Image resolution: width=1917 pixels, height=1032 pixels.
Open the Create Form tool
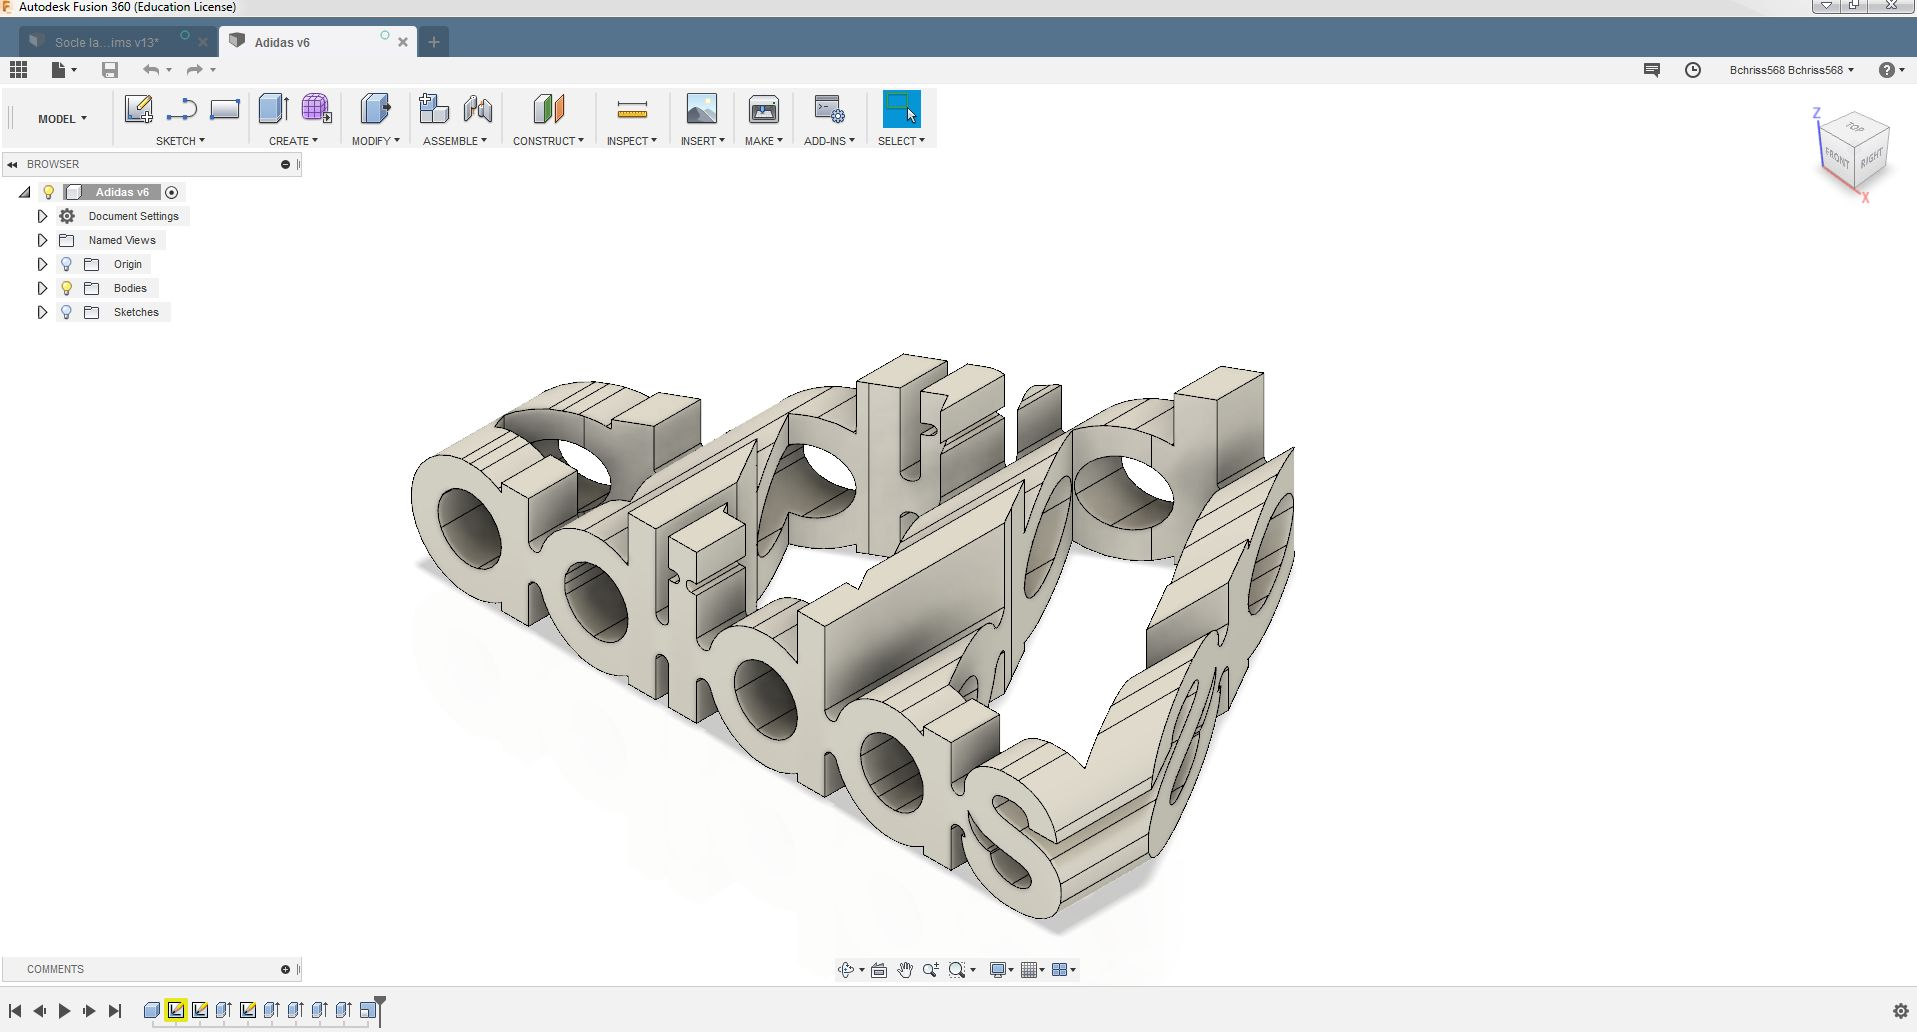[x=316, y=109]
